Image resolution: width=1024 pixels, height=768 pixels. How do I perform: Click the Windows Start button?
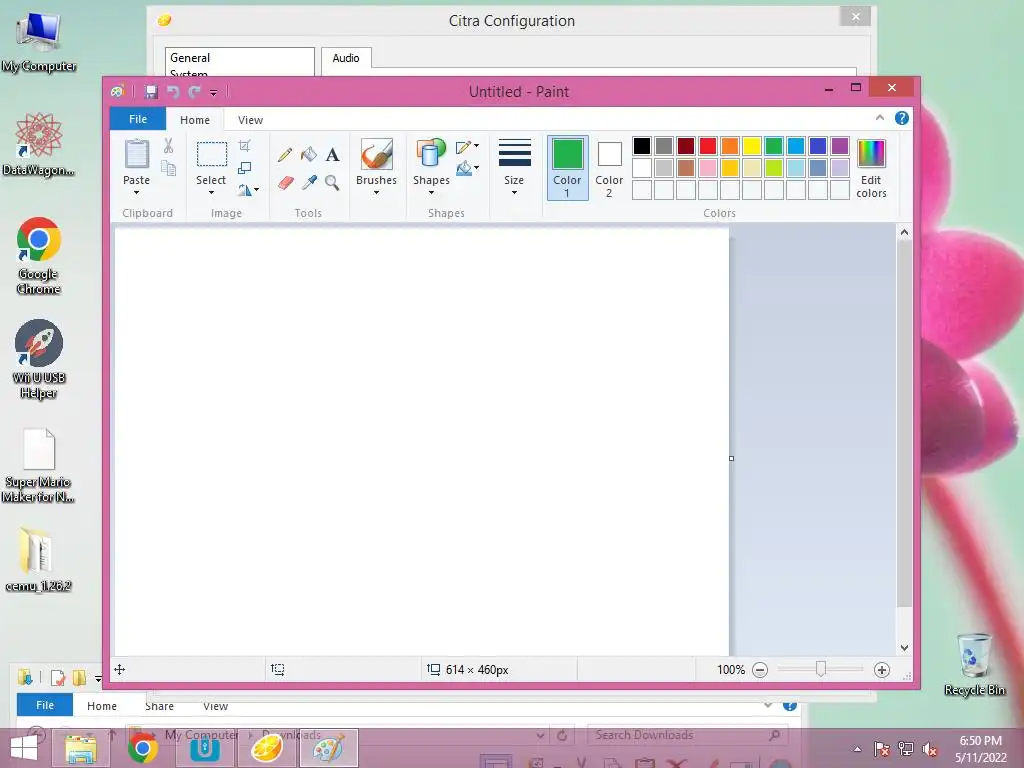pos(24,748)
